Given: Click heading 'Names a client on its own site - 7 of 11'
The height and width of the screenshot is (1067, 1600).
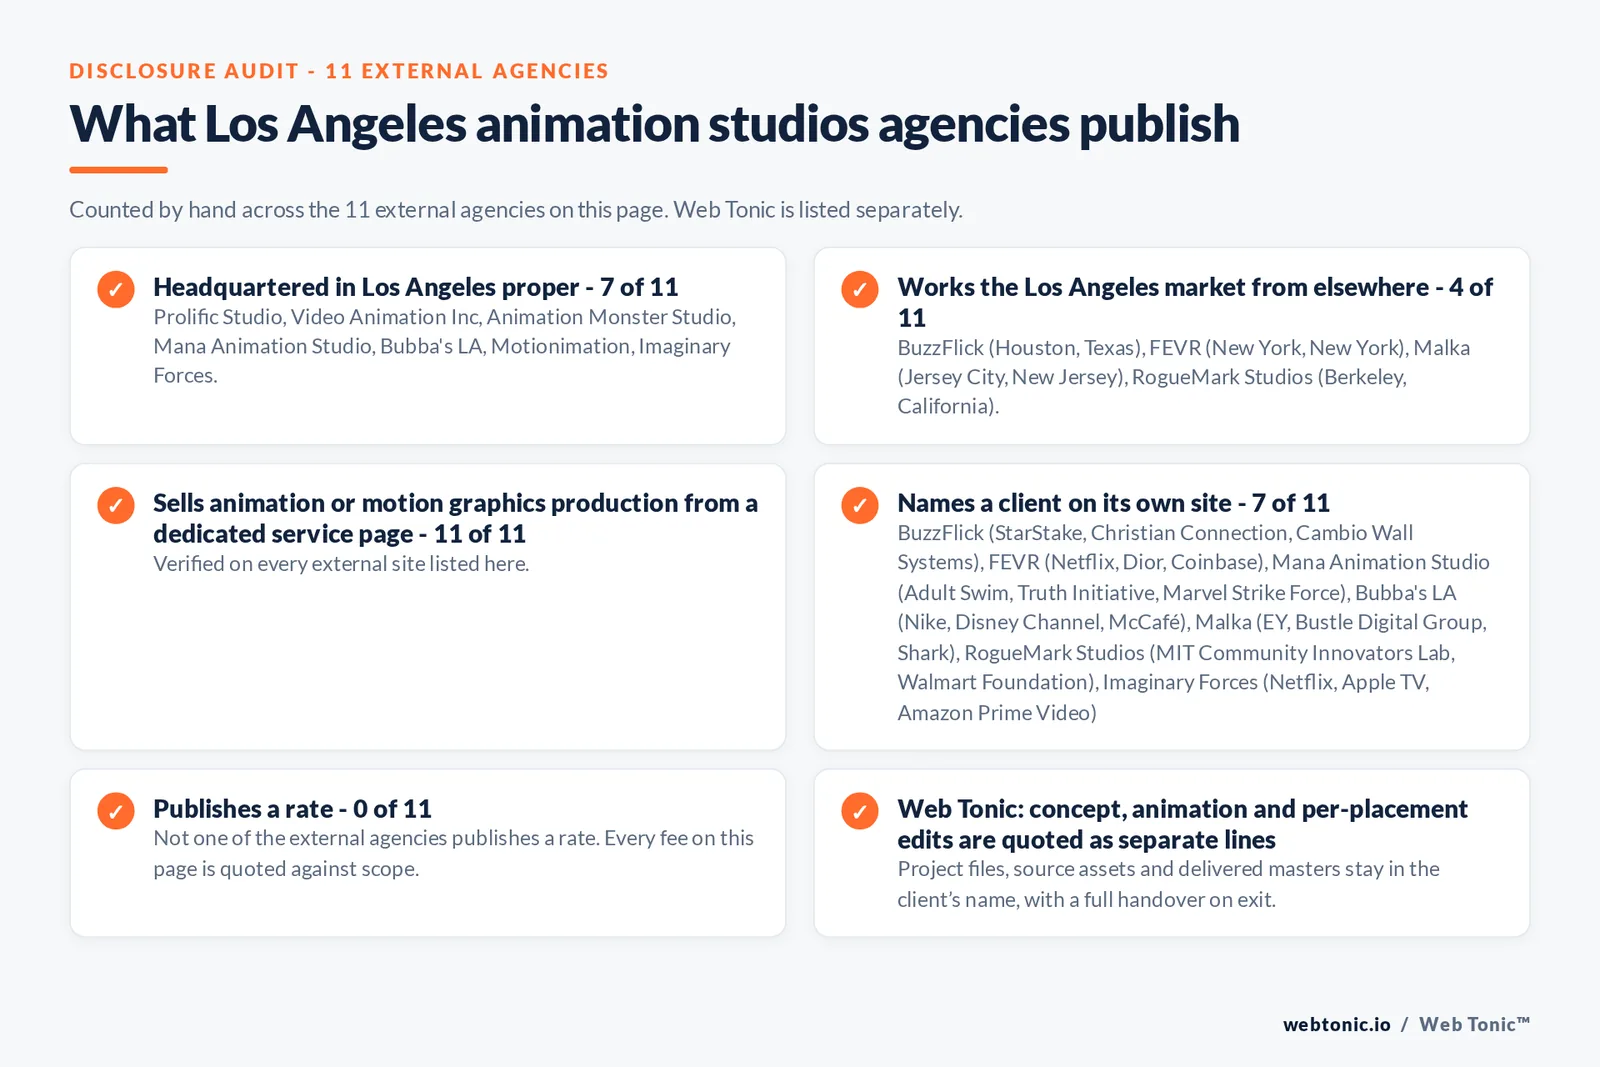Looking at the screenshot, I should click(1113, 503).
